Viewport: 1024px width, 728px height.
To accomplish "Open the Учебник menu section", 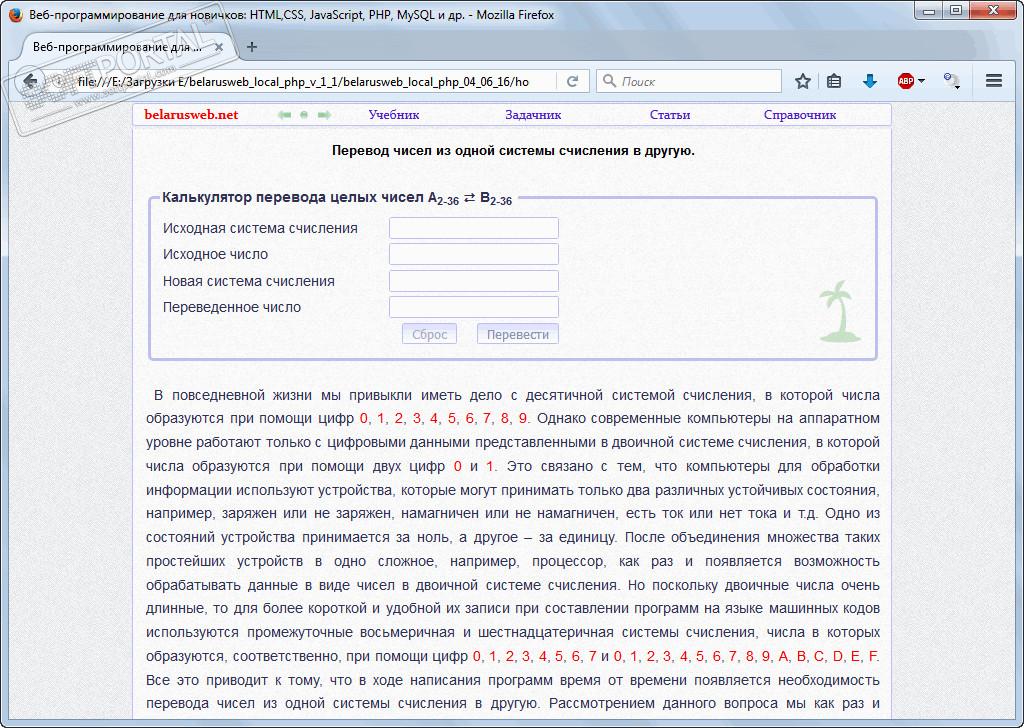I will (x=394, y=115).
